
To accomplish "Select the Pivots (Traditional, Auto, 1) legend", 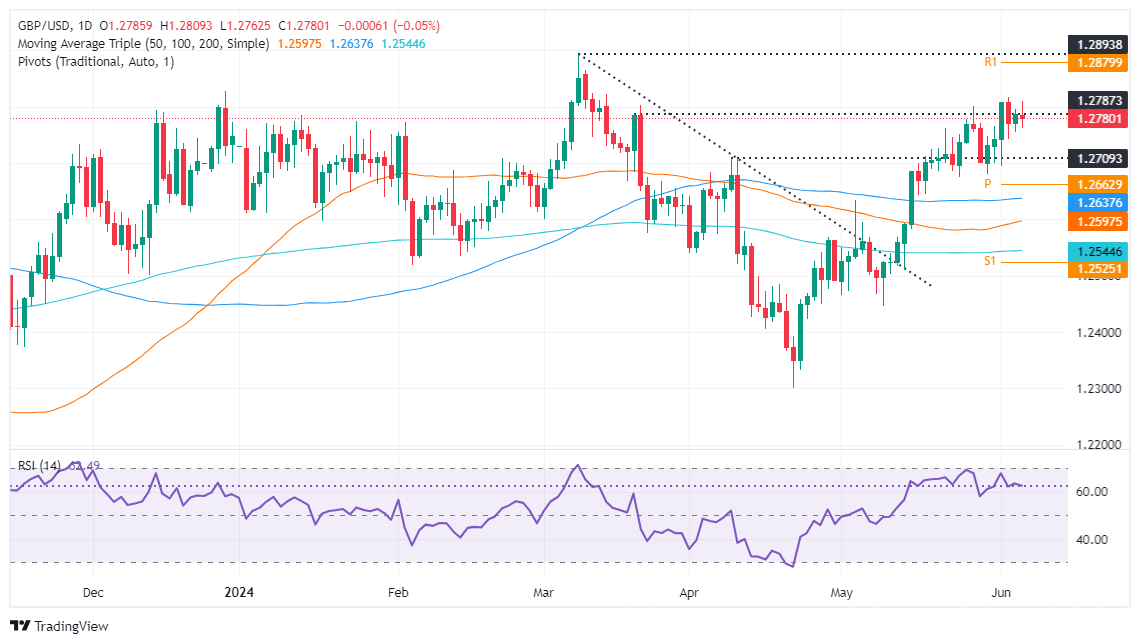I will coord(87,62).
